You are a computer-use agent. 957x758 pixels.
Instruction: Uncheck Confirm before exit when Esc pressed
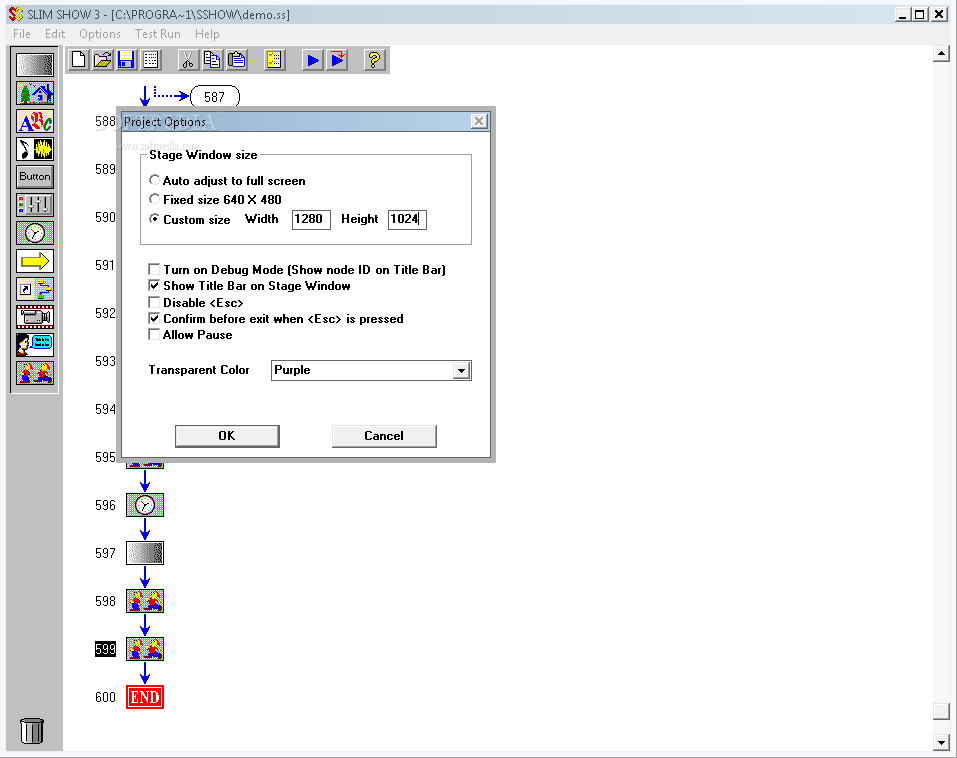click(154, 319)
